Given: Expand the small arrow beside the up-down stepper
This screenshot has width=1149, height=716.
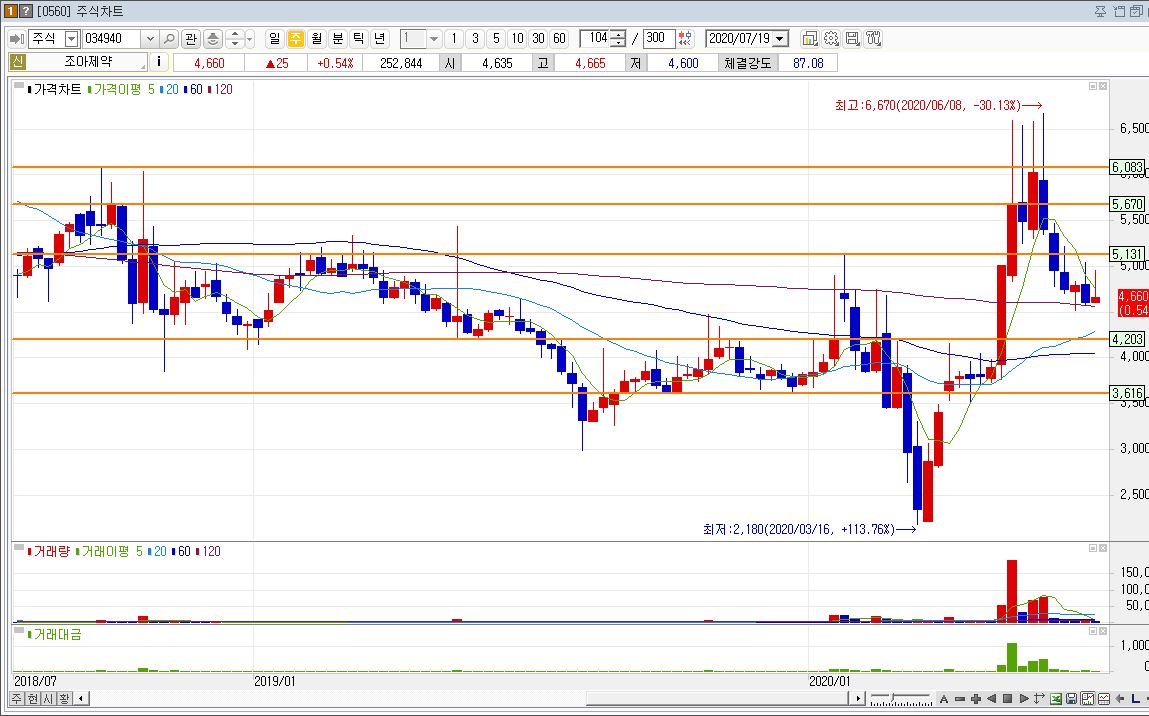Looking at the screenshot, I should (250, 39).
